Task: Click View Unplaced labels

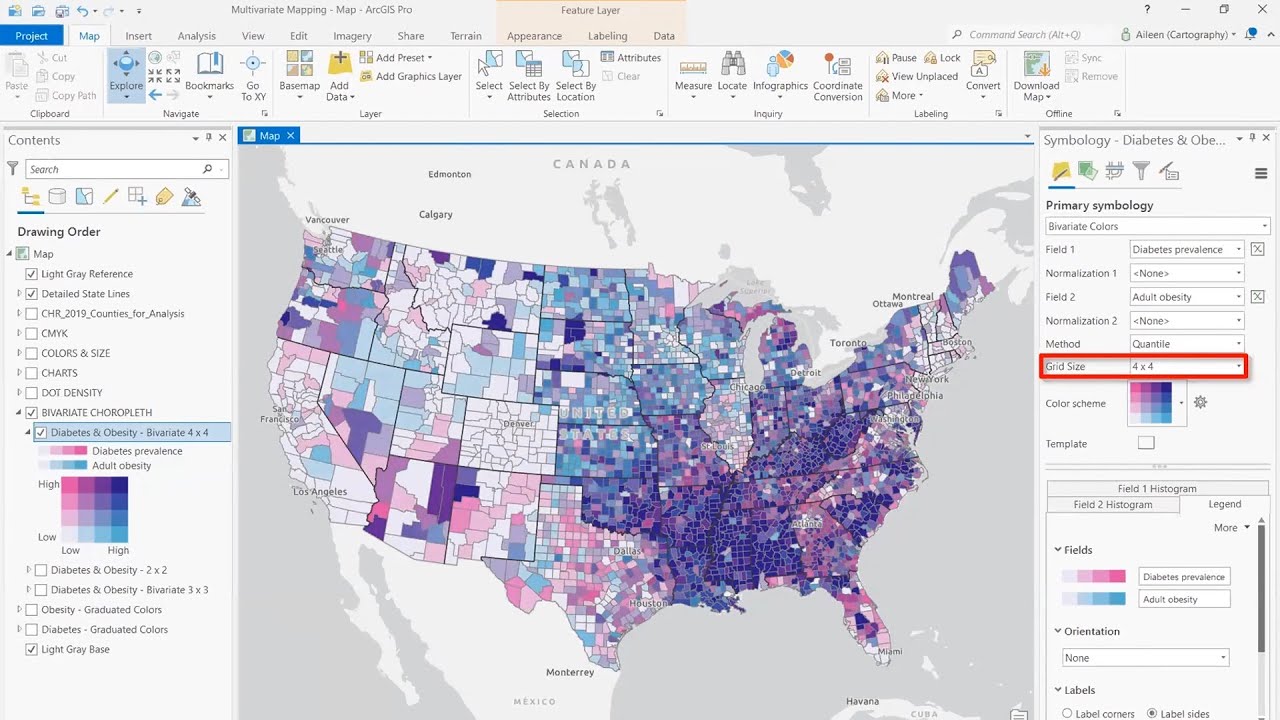Action: coord(917,76)
